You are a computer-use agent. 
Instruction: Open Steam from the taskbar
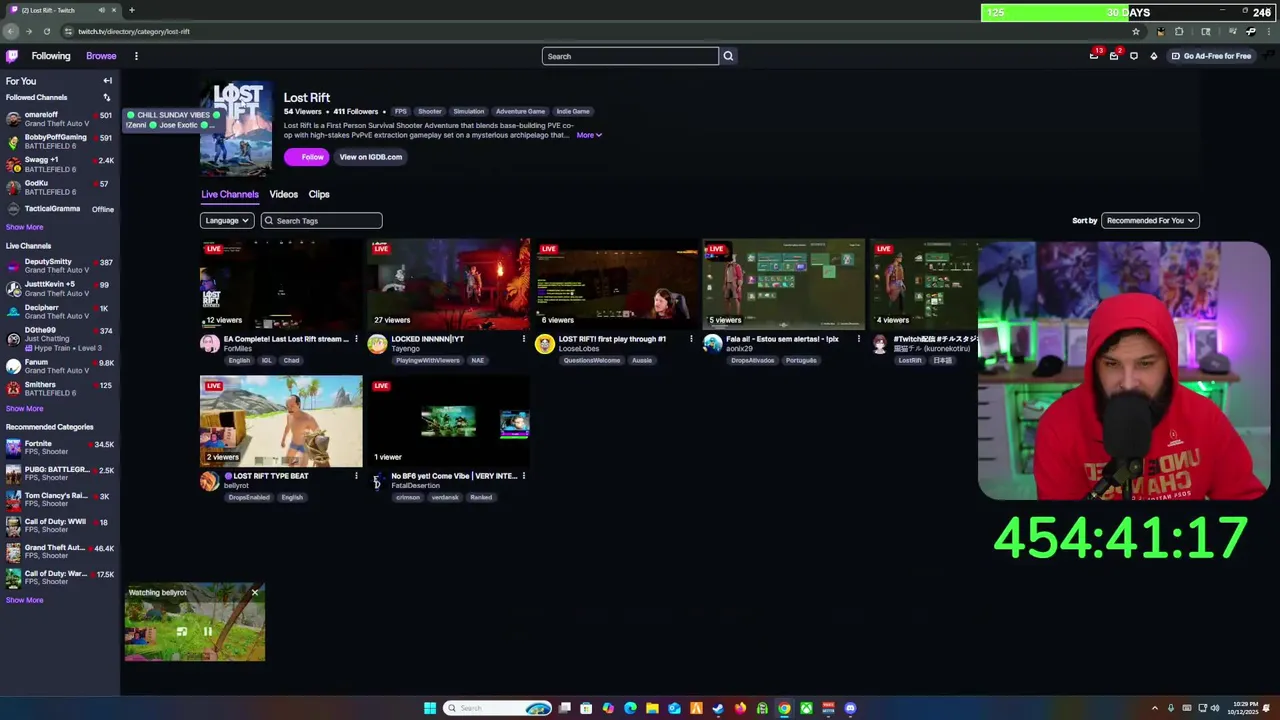click(x=718, y=708)
